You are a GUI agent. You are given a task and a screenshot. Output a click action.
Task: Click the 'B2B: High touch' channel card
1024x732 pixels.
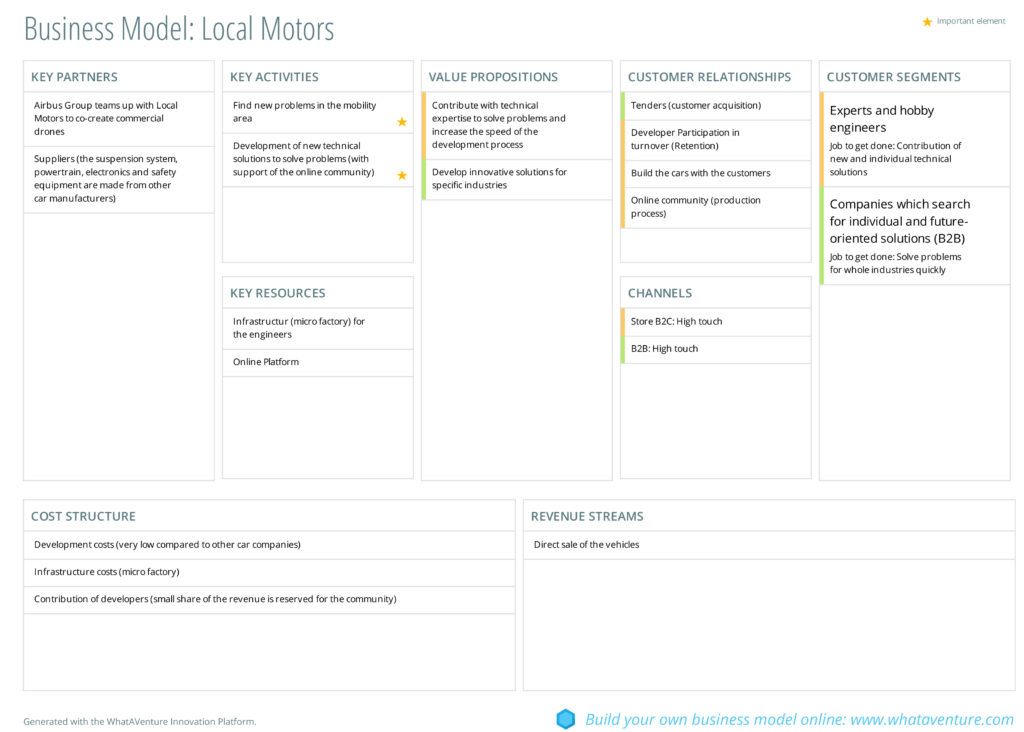coord(716,349)
